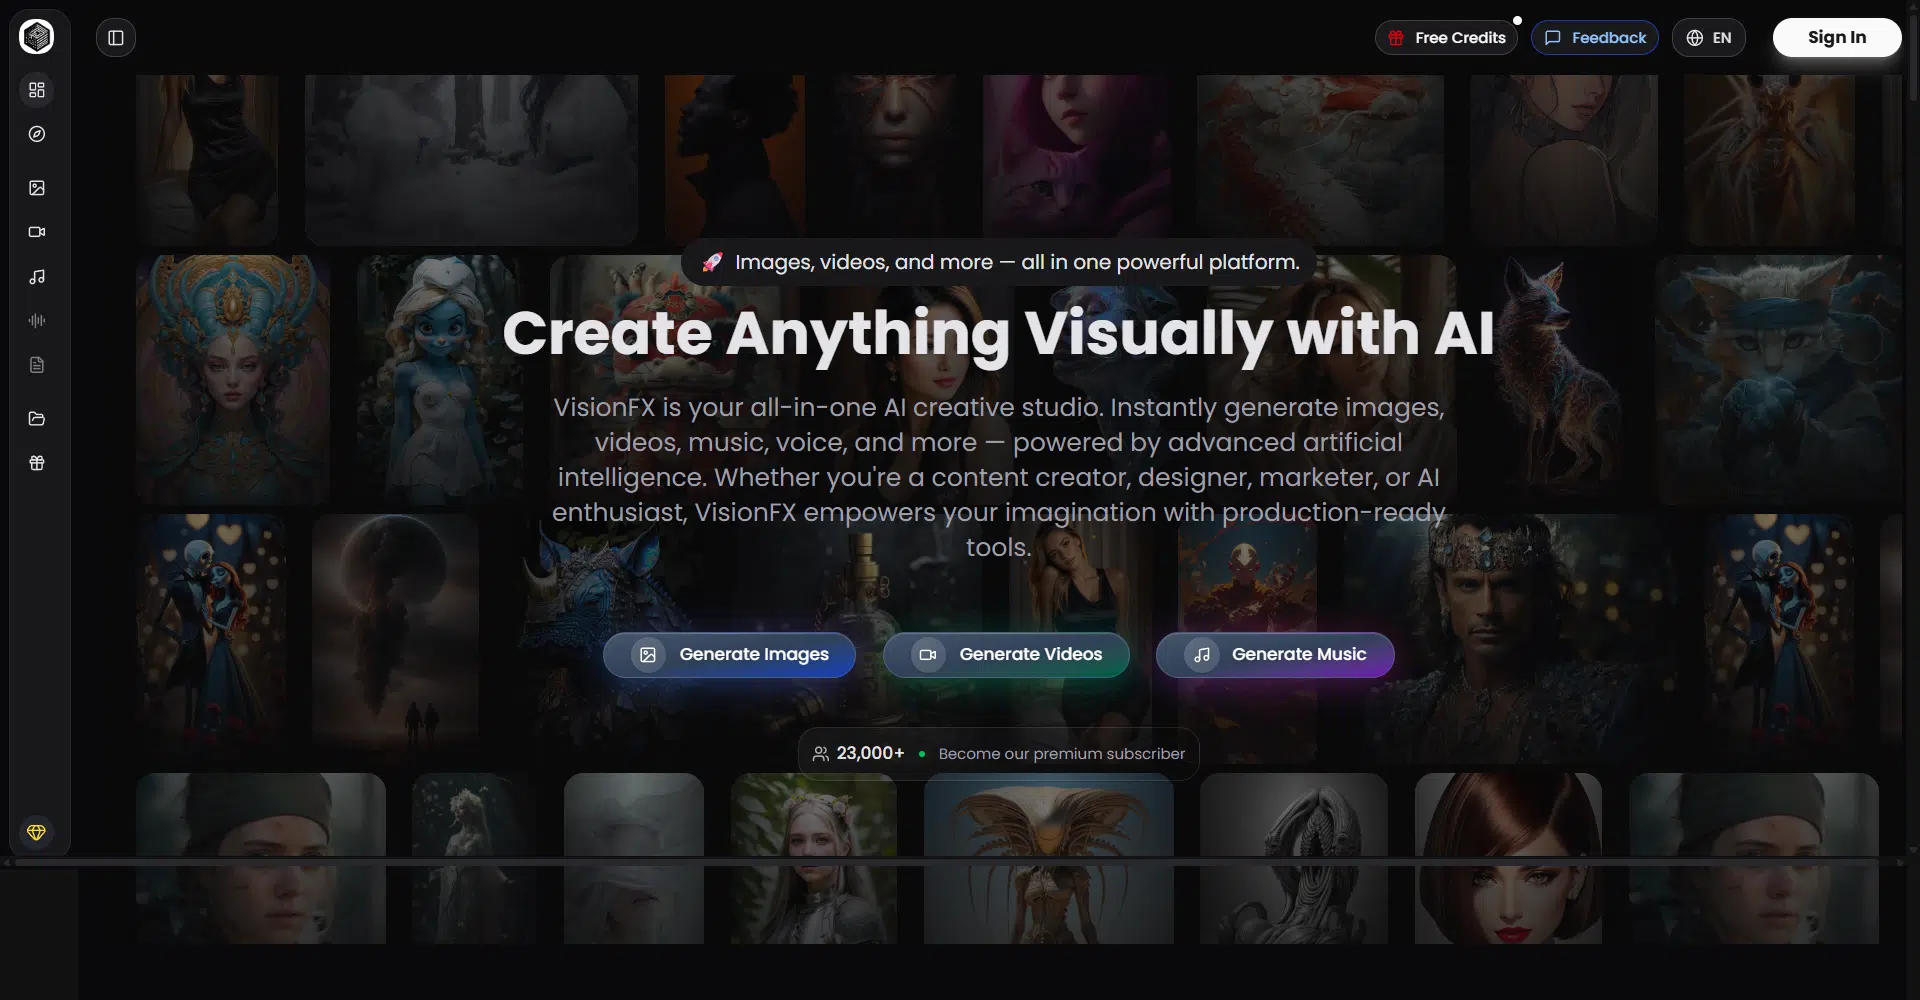Open the dashboard grid icon in sidebar
Viewport: 1920px width, 1000px height.
point(37,90)
